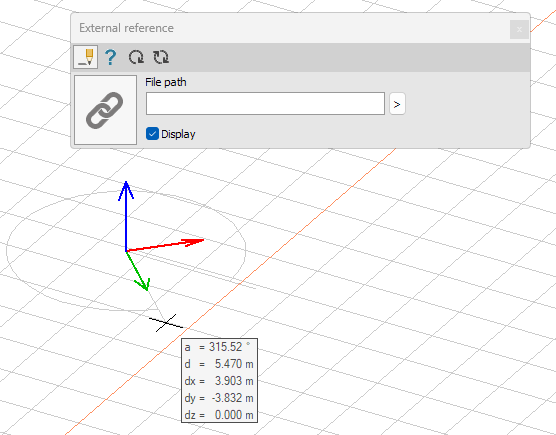The width and height of the screenshot is (556, 435).
Task: Click the File path label
Action: tap(166, 82)
